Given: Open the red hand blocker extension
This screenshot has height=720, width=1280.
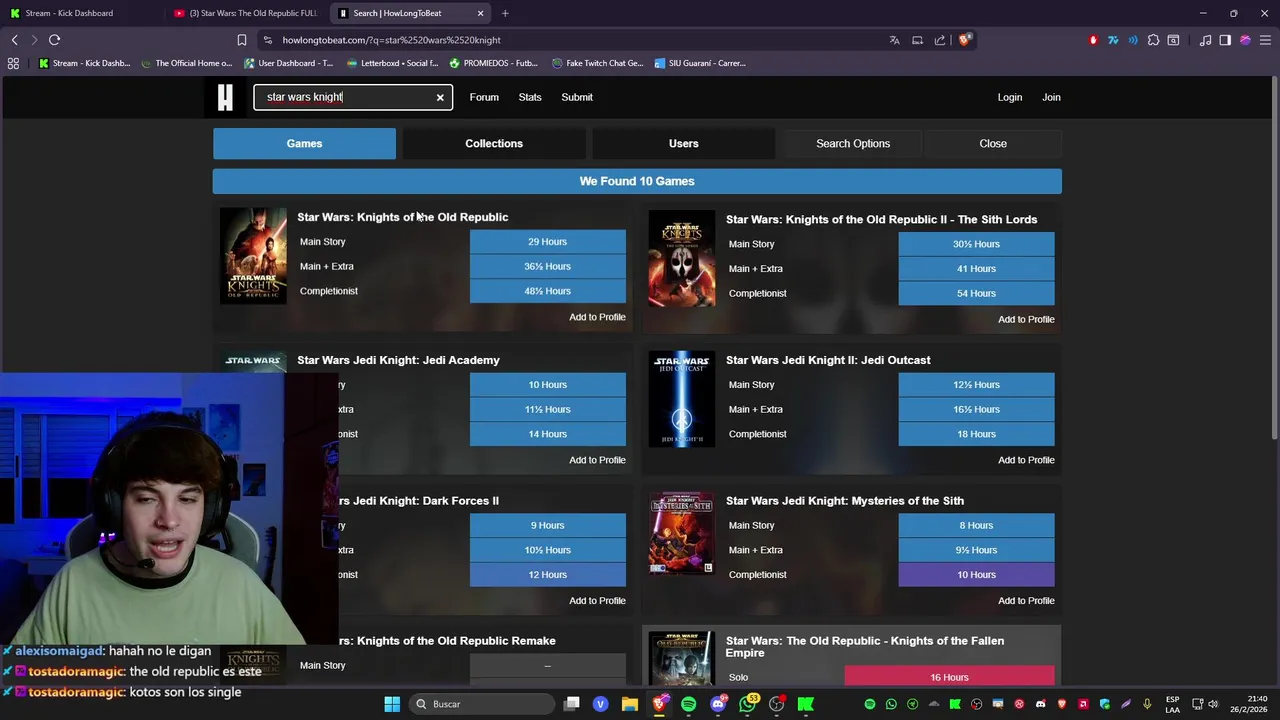Looking at the screenshot, I should pyautogui.click(x=1093, y=40).
